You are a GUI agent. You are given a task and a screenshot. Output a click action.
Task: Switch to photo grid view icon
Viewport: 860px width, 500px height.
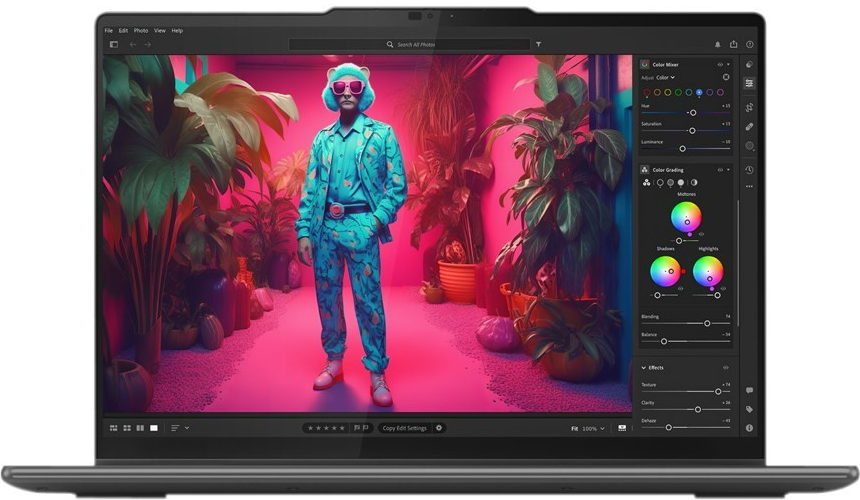[114, 428]
